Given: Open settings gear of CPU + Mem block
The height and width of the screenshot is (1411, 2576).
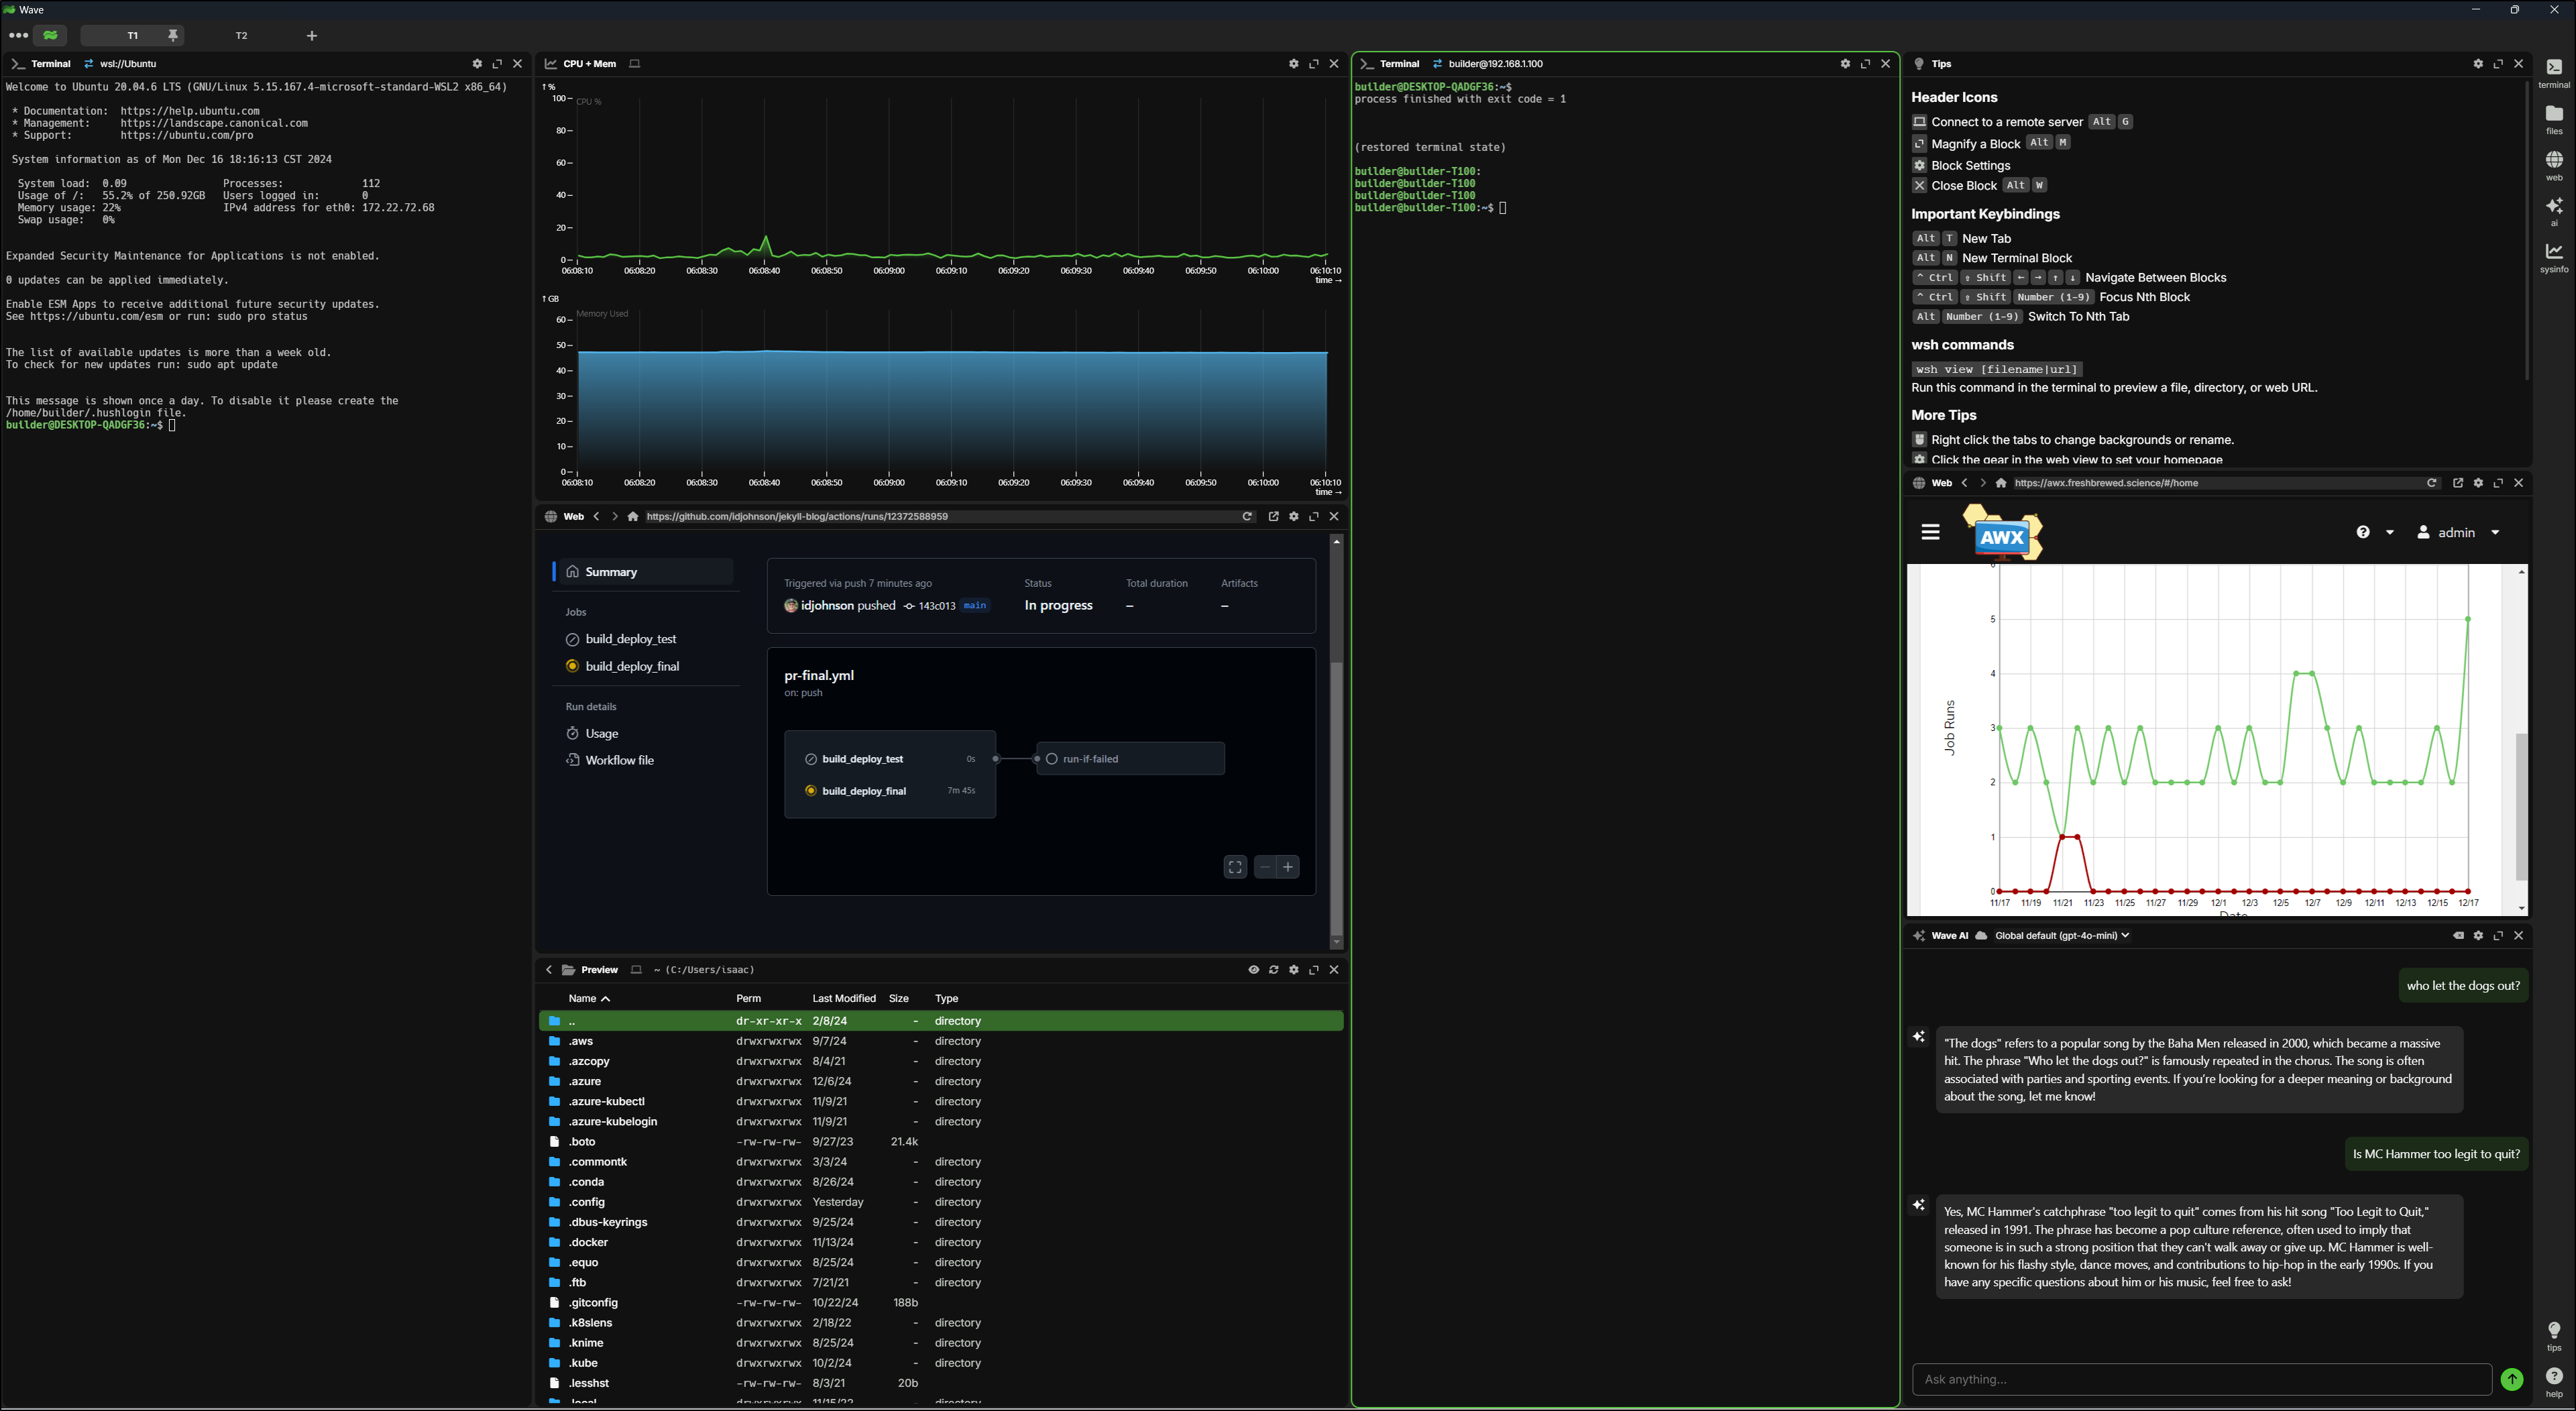Looking at the screenshot, I should pos(1294,64).
